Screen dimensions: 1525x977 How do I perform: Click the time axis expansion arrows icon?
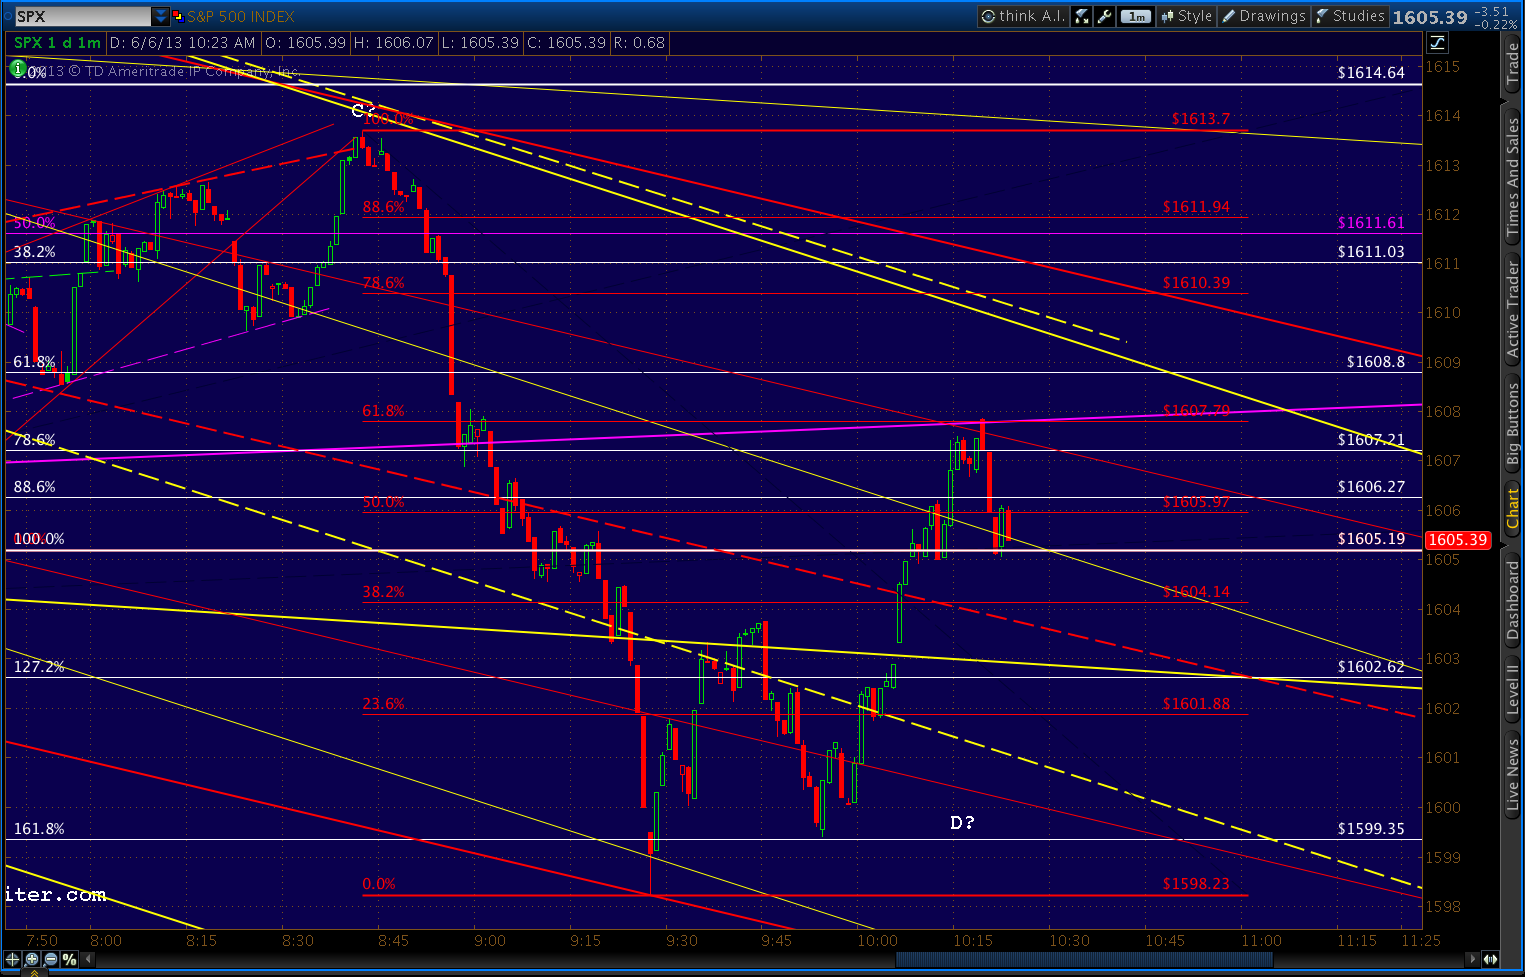(1489, 960)
